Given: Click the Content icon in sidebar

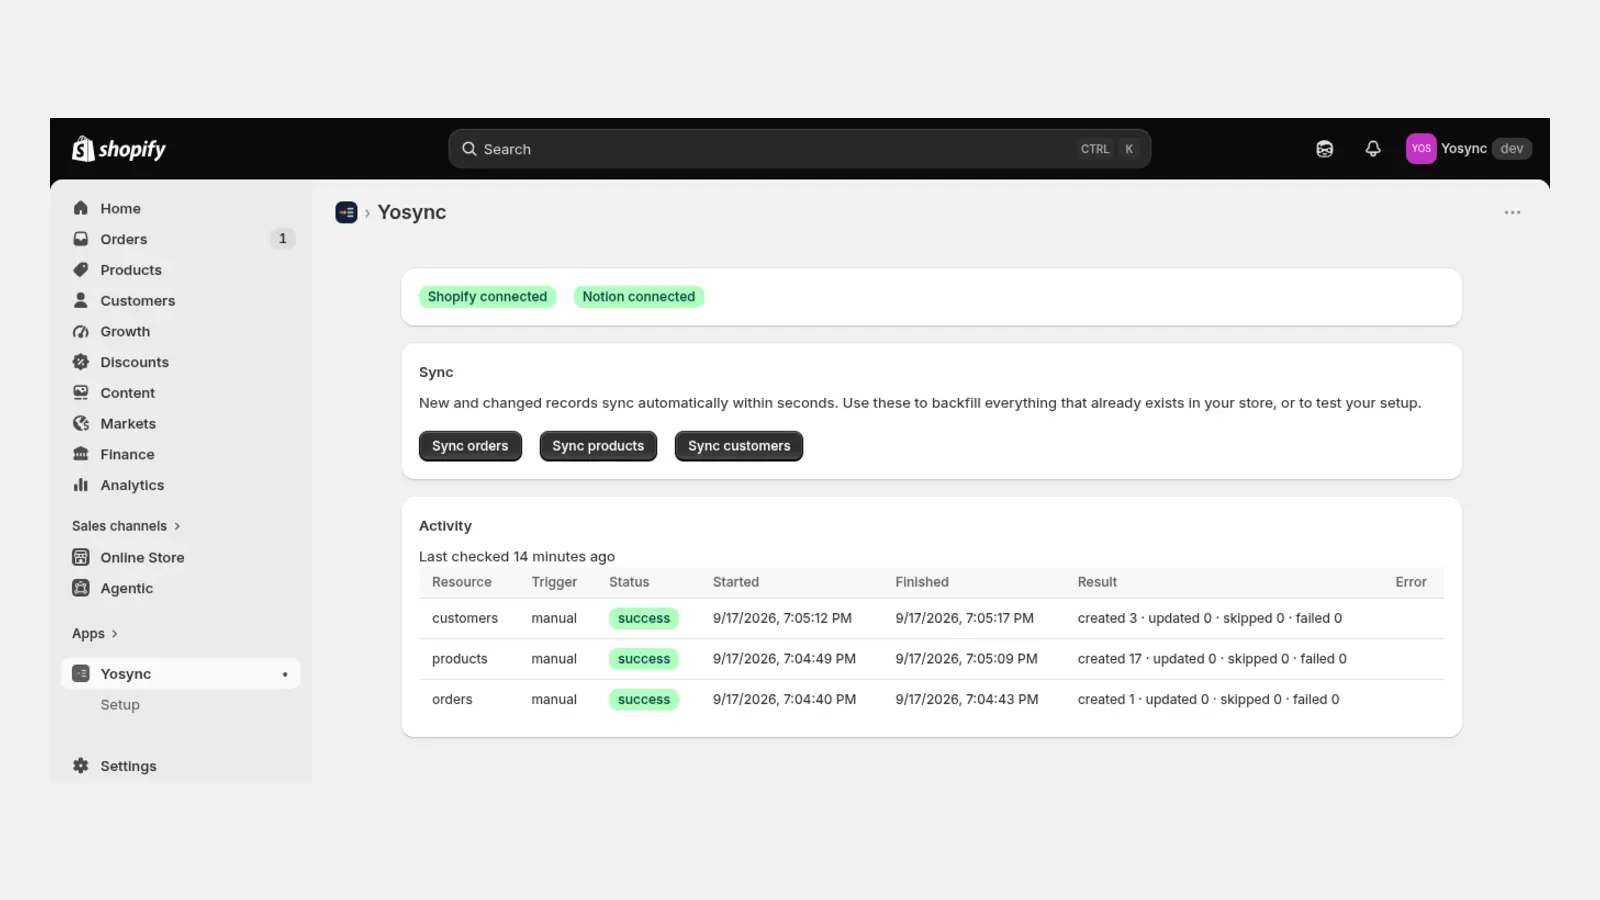Looking at the screenshot, I should click(x=81, y=393).
